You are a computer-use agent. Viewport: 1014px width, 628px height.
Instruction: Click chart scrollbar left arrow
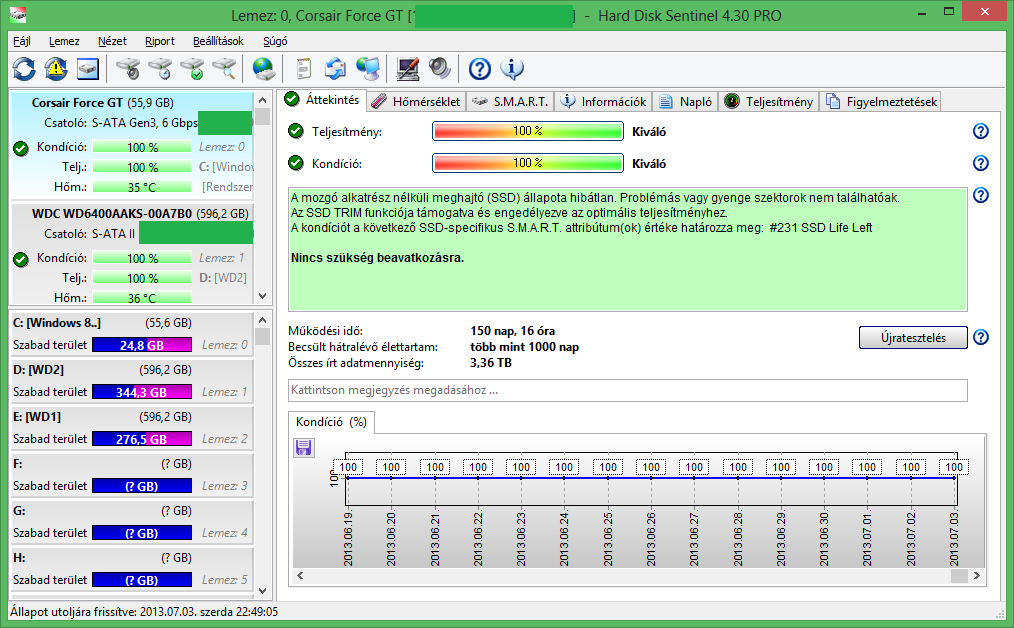[299, 576]
